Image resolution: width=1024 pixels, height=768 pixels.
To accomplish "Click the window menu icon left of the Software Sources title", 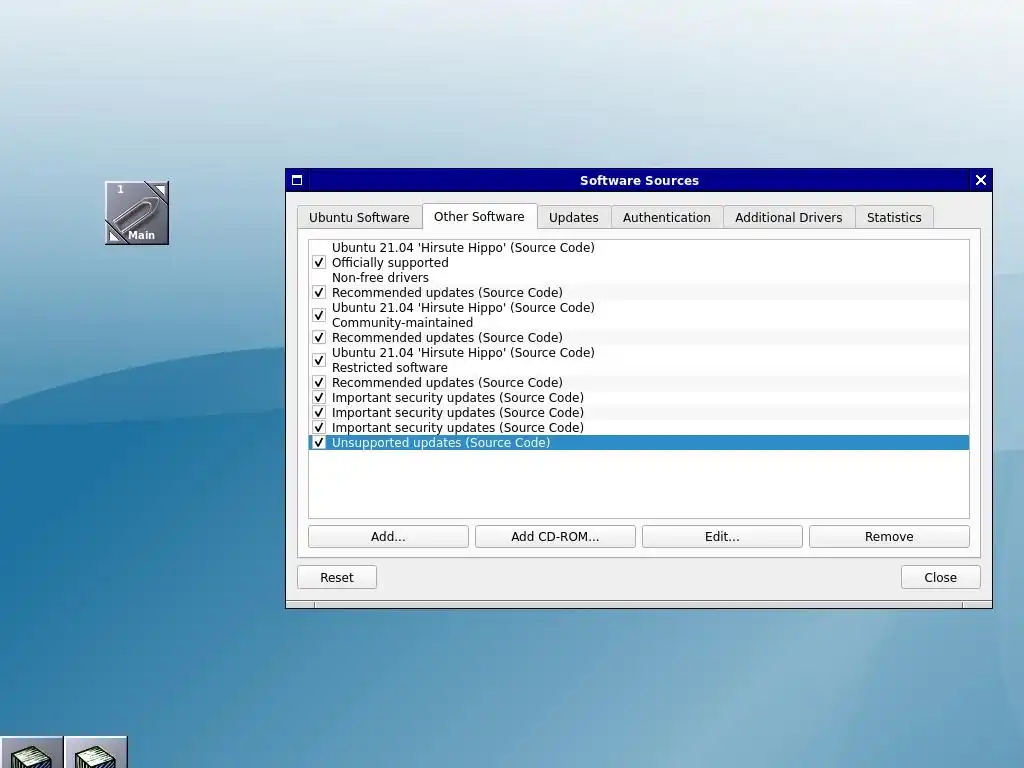I will pos(297,180).
